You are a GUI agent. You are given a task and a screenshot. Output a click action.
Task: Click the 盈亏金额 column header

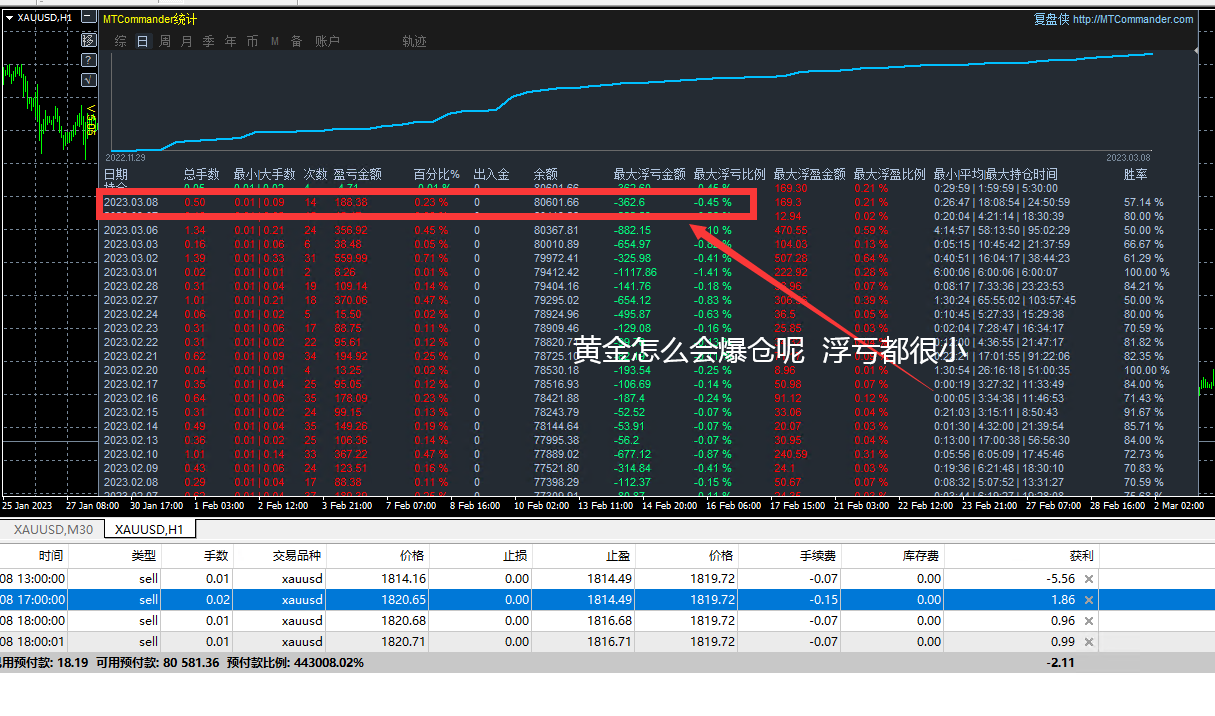(357, 174)
